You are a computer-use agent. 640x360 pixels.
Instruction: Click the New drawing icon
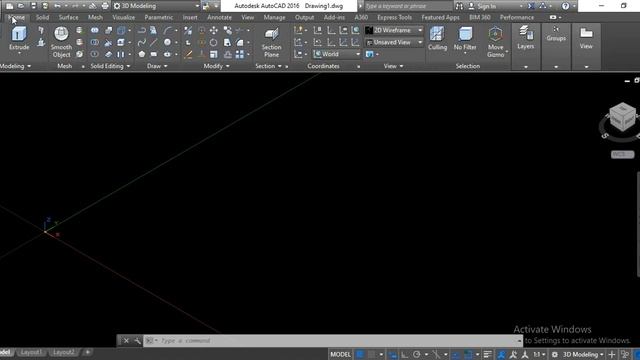pos(9,6)
